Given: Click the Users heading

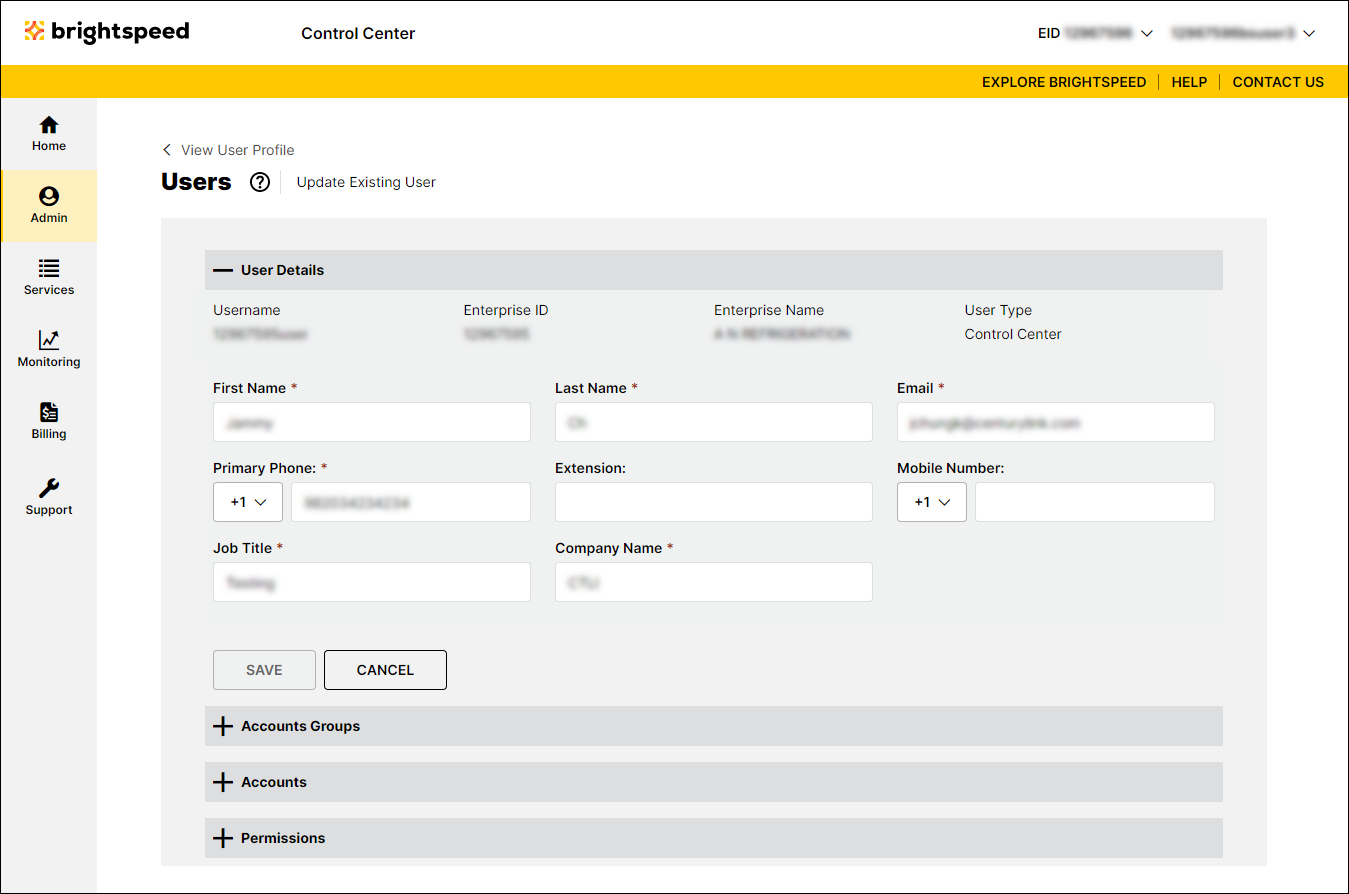Looking at the screenshot, I should (x=196, y=182).
